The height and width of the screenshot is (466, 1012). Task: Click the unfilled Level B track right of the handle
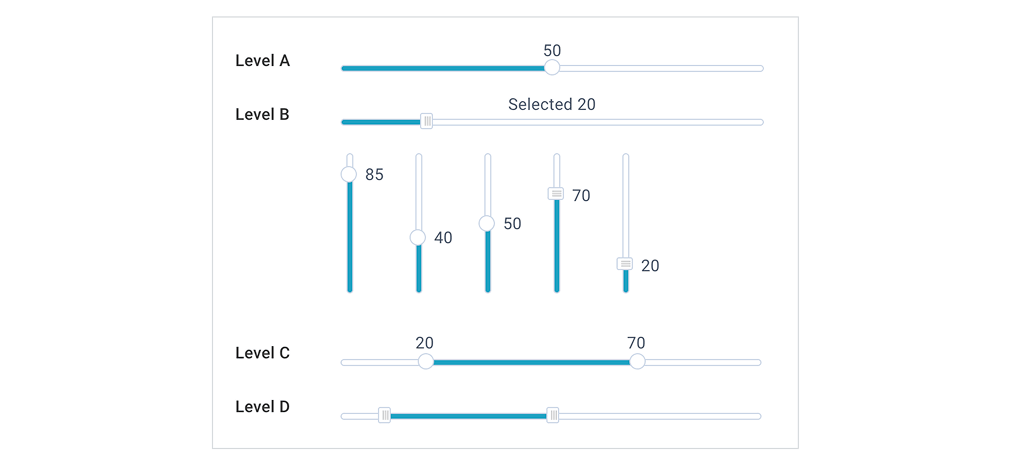[600, 122]
